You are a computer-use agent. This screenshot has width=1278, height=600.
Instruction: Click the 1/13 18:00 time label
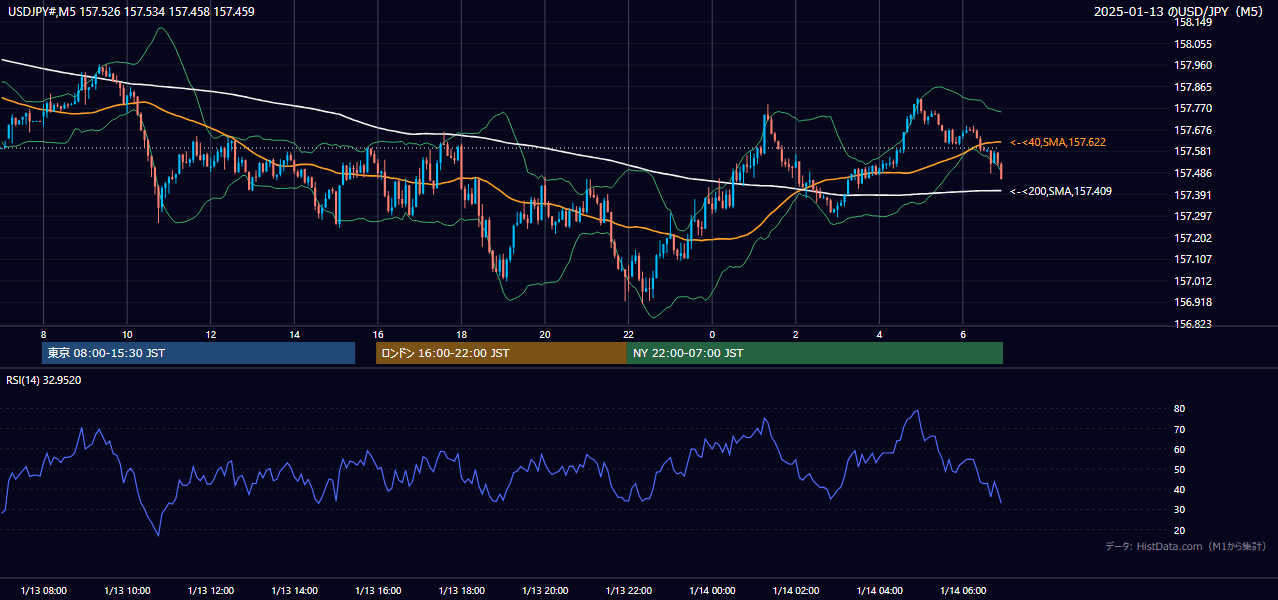[461, 591]
